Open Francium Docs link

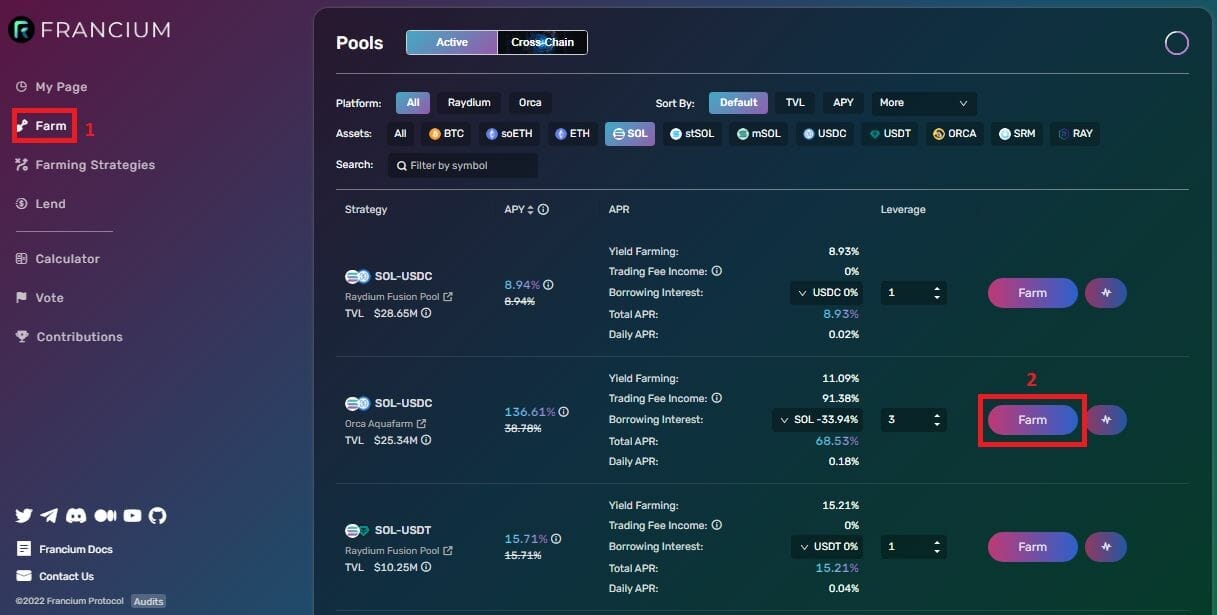(75, 549)
